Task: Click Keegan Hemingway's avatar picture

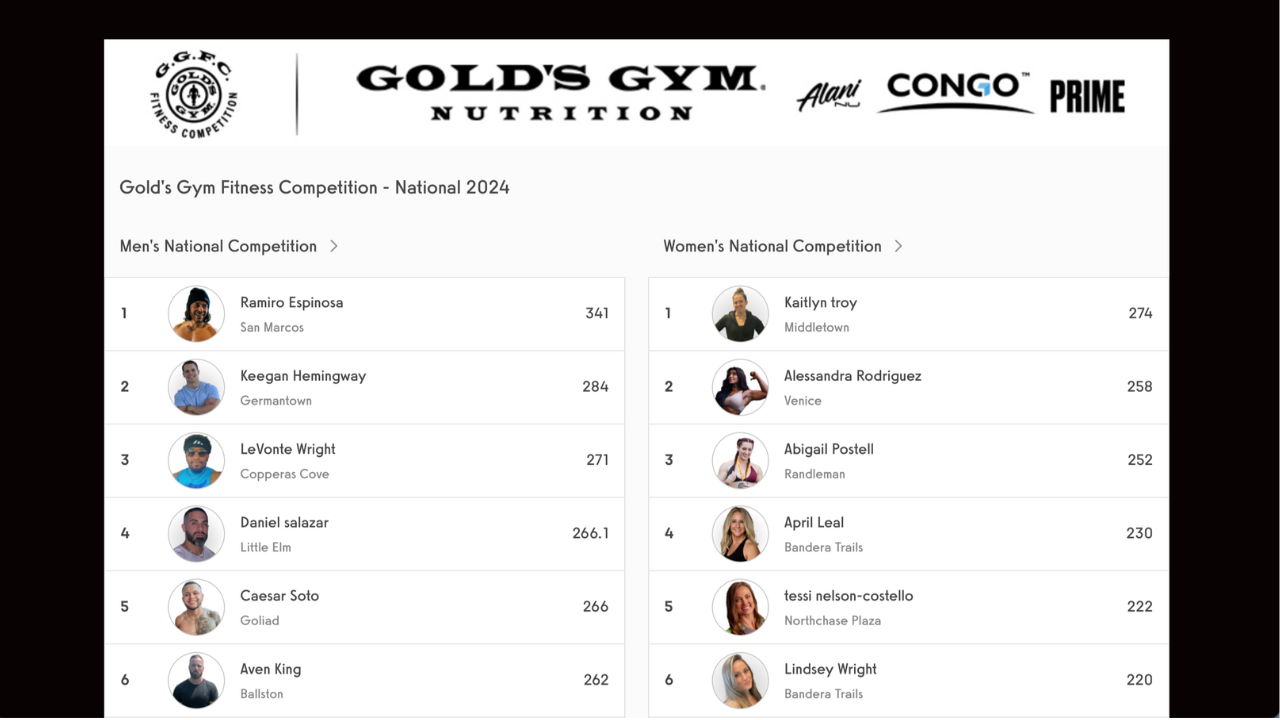Action: [x=196, y=387]
